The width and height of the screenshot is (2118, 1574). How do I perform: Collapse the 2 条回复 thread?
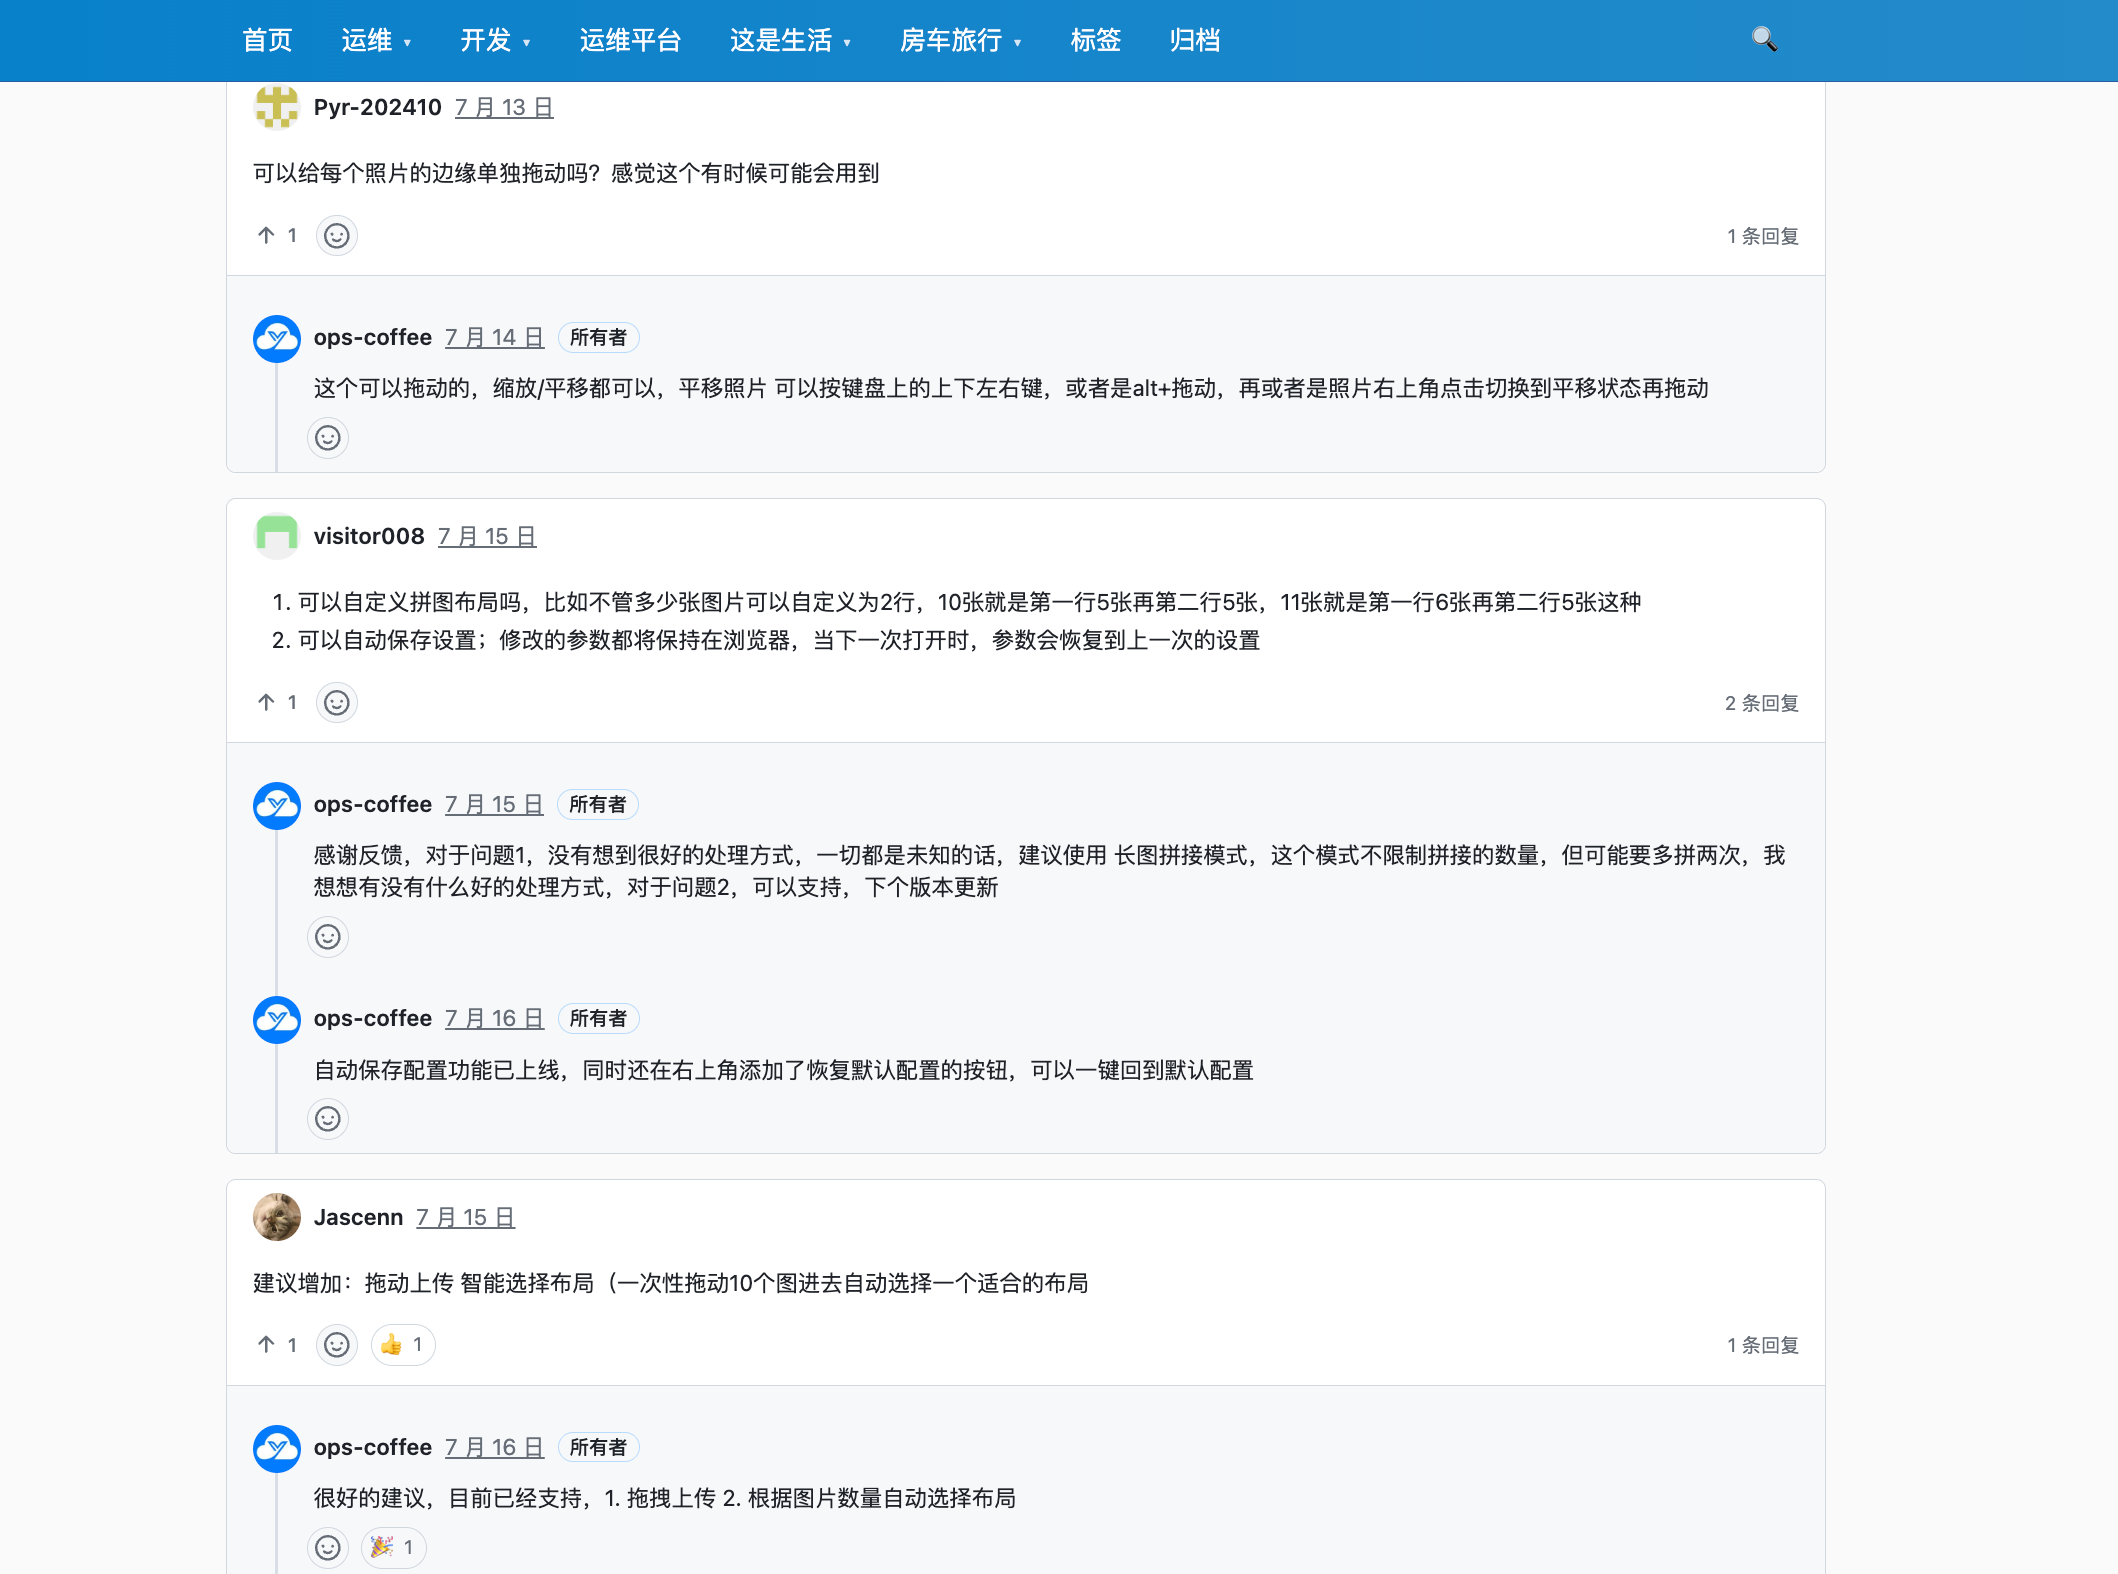(1761, 704)
